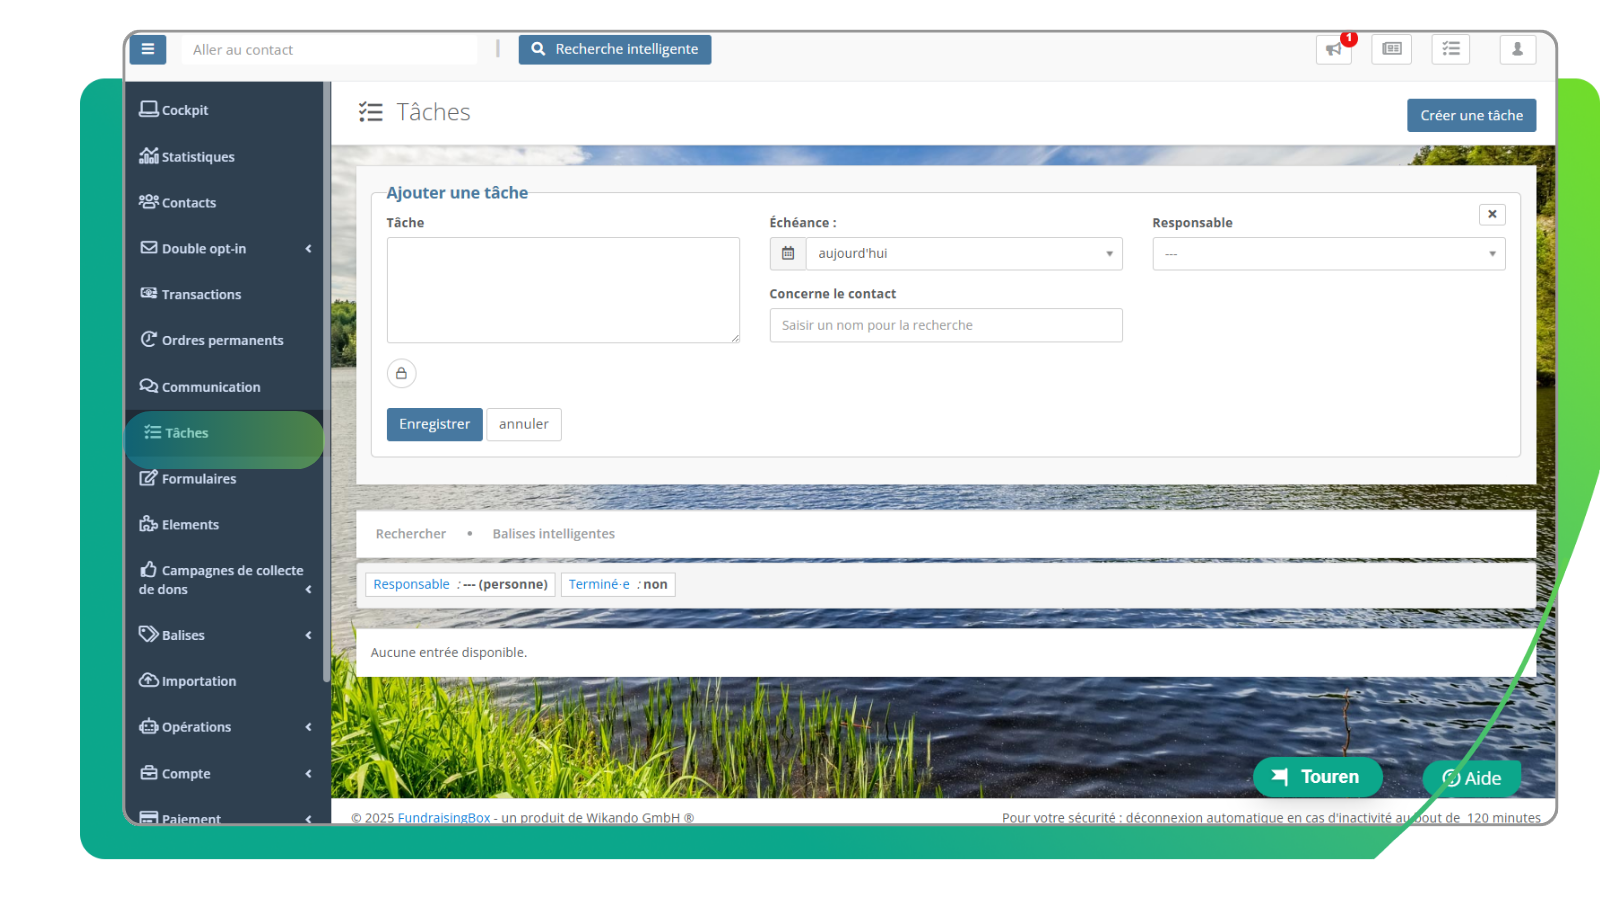Open the user profile icon
The height and width of the screenshot is (900, 1600).
point(1517,49)
